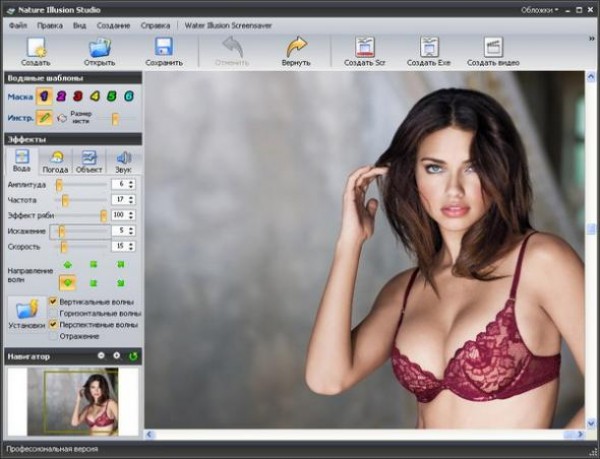Viewport: 600px width, 459px height.
Task: Toggle the Отражение checkbox
Action: pos(53,337)
